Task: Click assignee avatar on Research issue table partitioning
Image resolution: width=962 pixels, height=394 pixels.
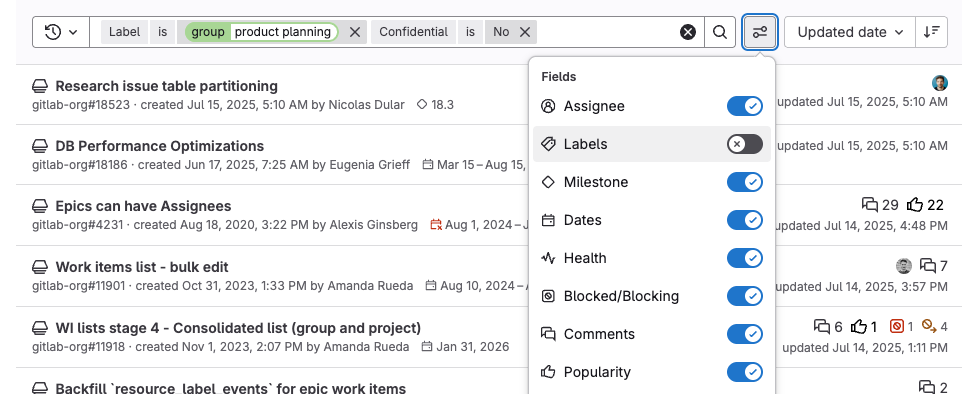Action: tap(939, 83)
